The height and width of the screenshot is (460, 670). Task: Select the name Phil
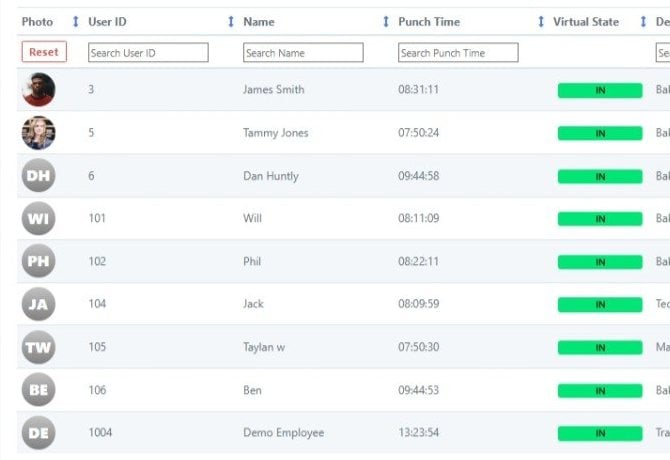(252, 261)
